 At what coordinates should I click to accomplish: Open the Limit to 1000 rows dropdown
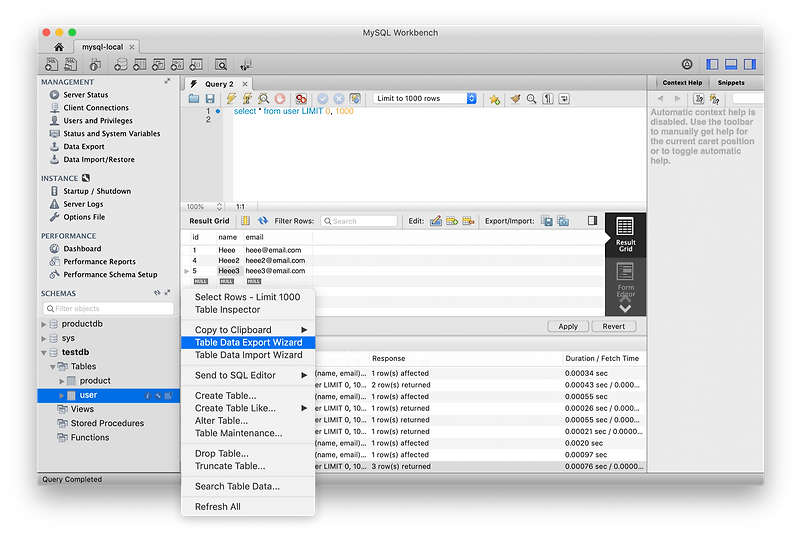pyautogui.click(x=425, y=98)
